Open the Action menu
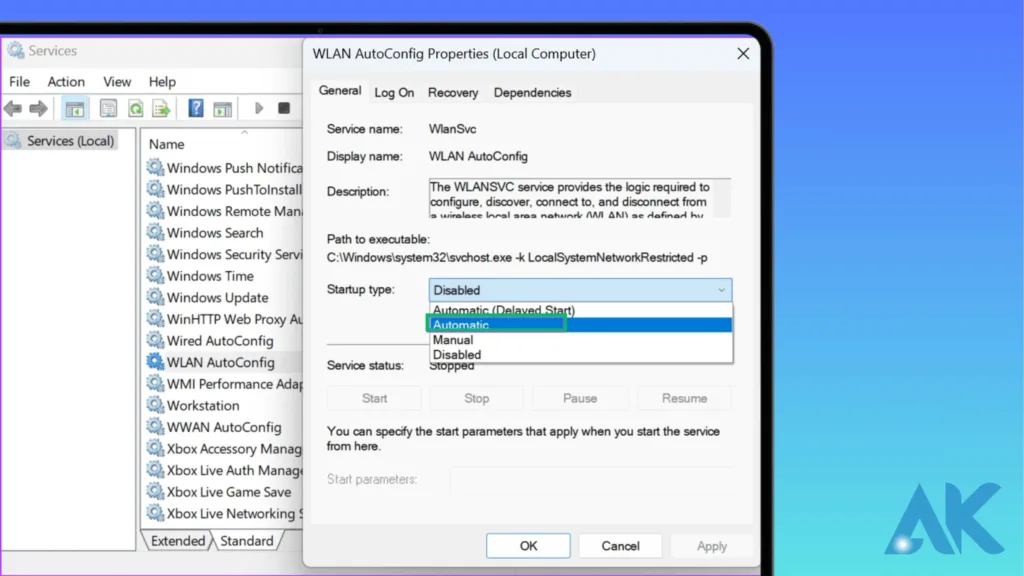 pyautogui.click(x=66, y=82)
